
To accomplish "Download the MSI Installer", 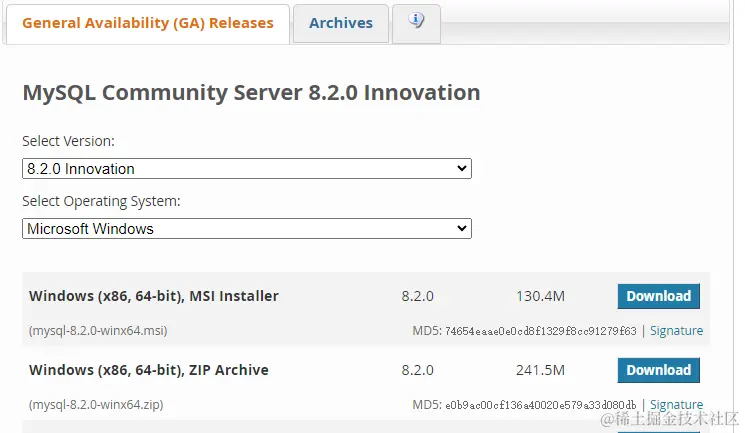I will click(659, 296).
